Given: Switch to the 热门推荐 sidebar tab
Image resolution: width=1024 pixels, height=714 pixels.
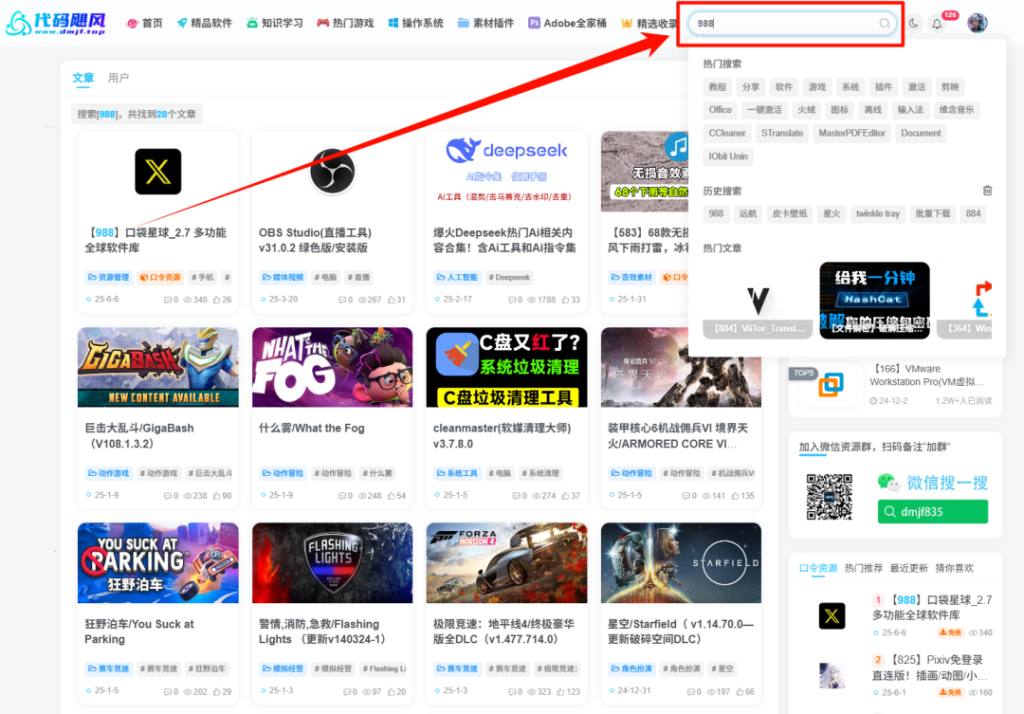Looking at the screenshot, I should click(863, 568).
